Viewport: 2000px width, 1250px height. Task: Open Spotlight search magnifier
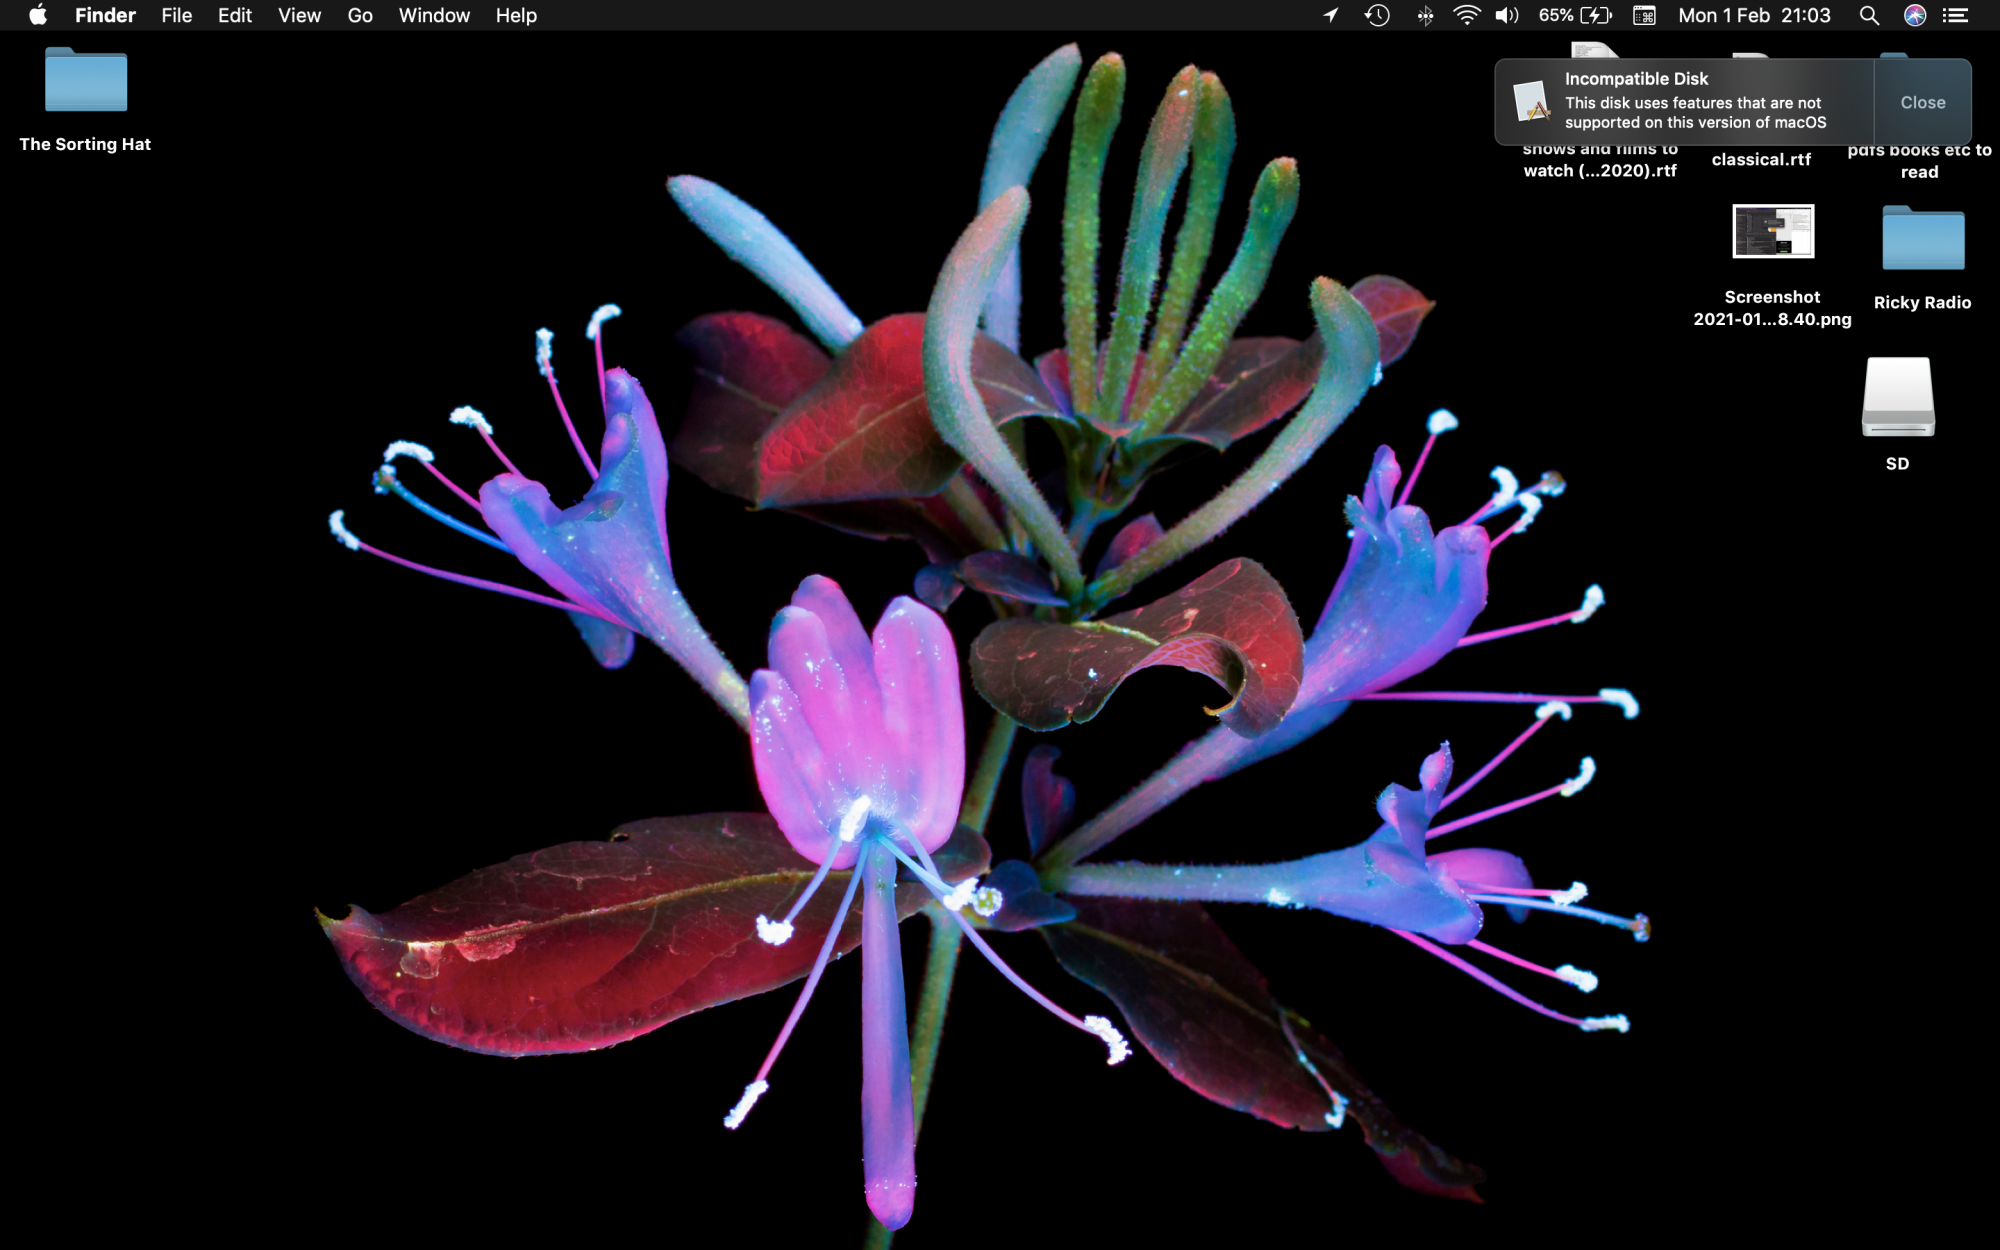[x=1868, y=15]
